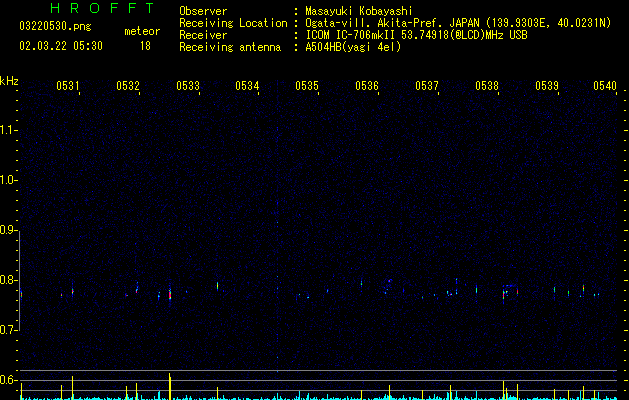Click the 0533 time marker
This screenshot has width=629, height=400.
pyautogui.click(x=188, y=86)
